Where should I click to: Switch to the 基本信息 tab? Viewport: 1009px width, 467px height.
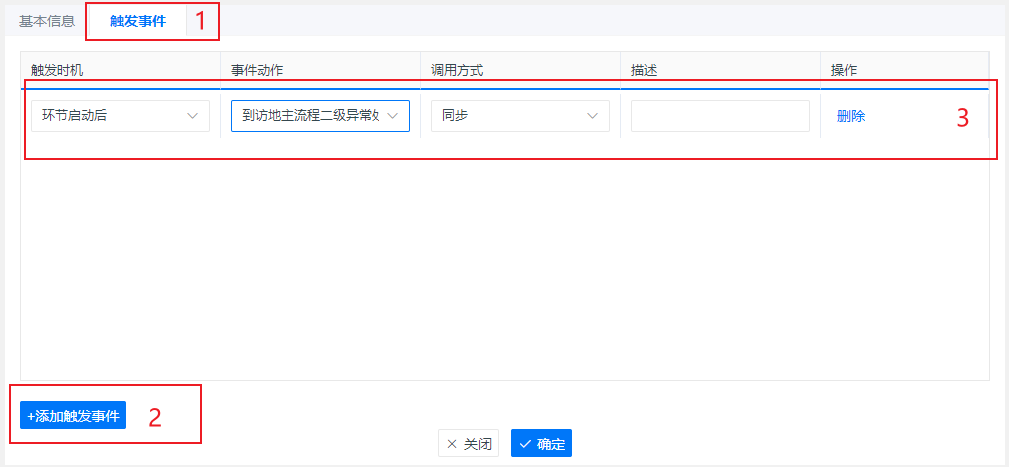(47, 21)
